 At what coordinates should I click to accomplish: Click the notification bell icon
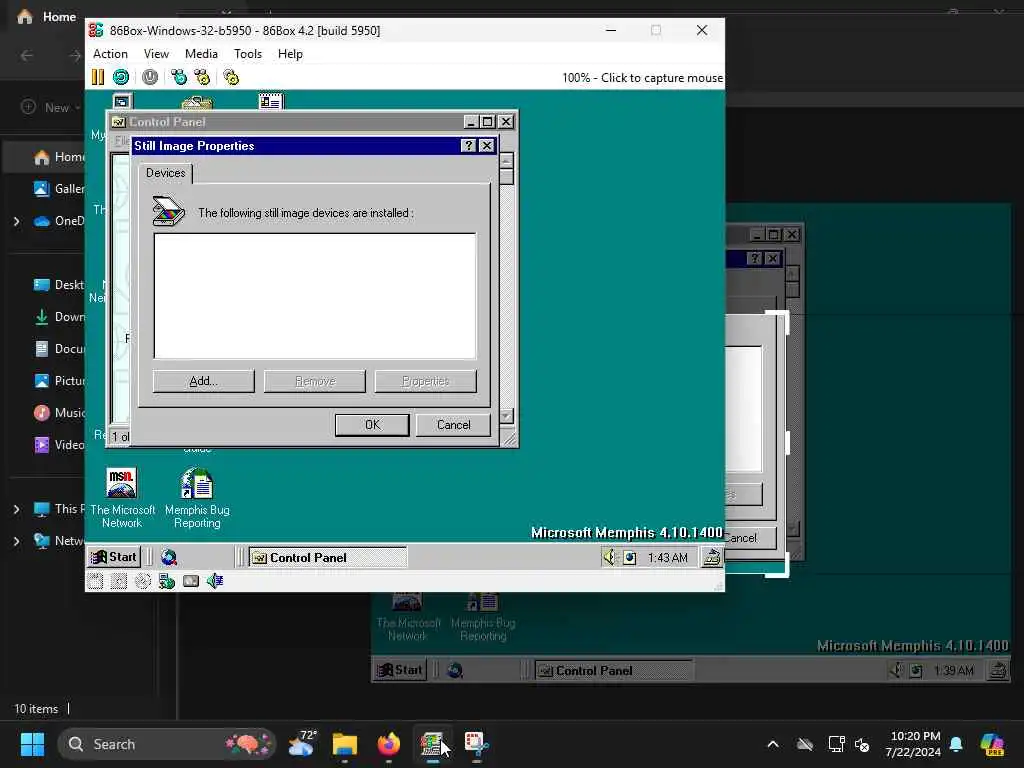(956, 744)
